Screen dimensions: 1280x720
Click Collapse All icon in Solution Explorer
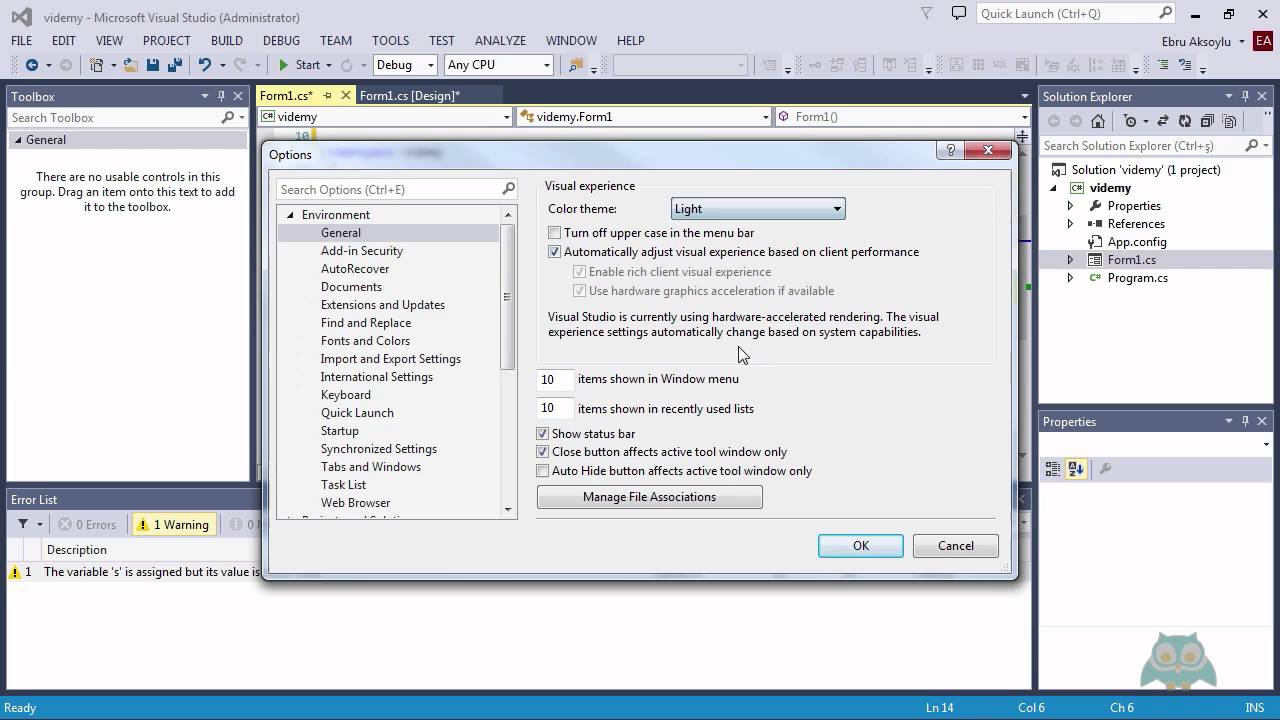[x=1207, y=121]
